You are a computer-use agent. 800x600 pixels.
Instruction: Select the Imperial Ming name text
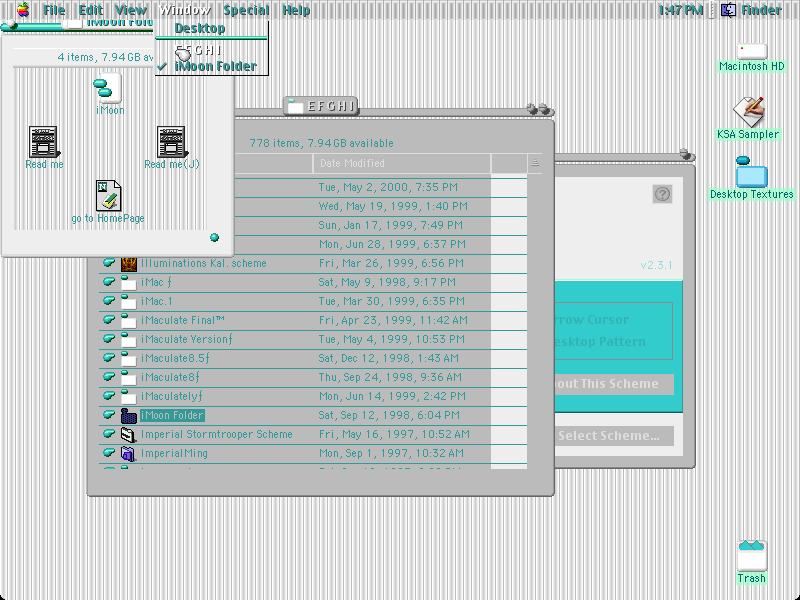coord(174,453)
